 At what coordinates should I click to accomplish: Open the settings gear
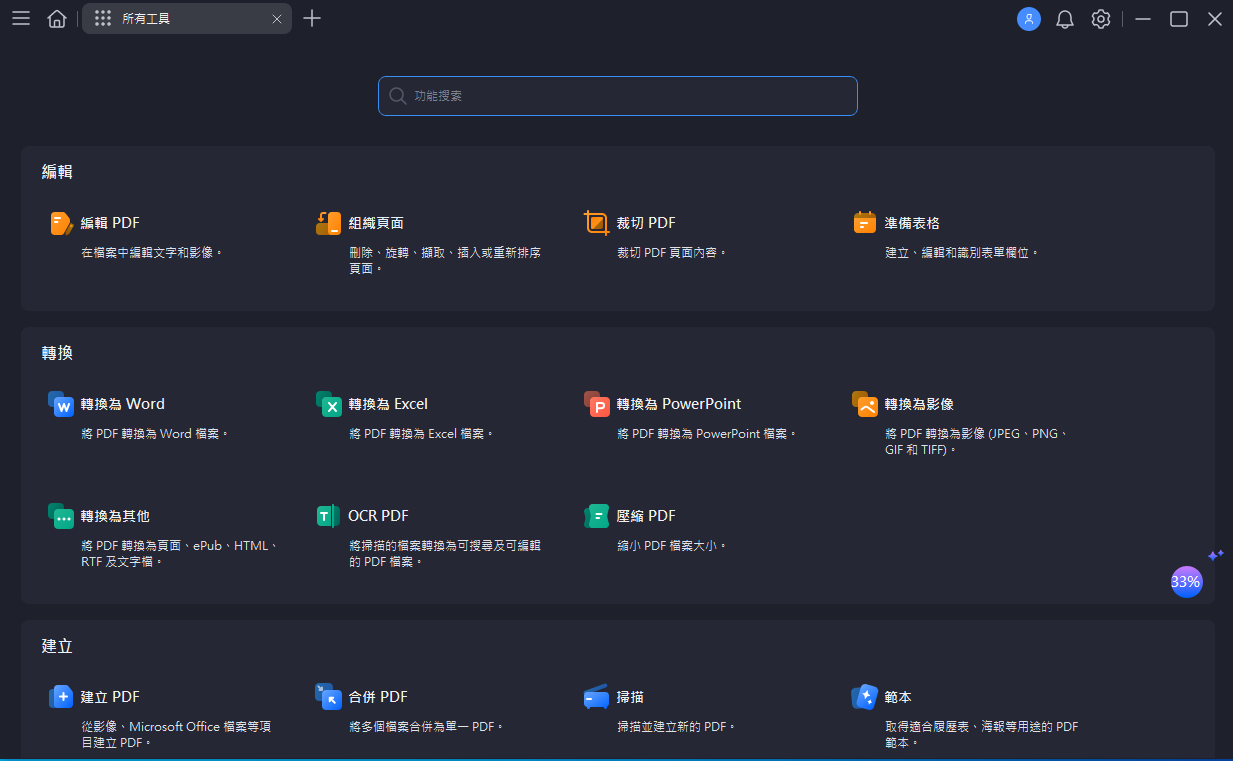[1101, 19]
